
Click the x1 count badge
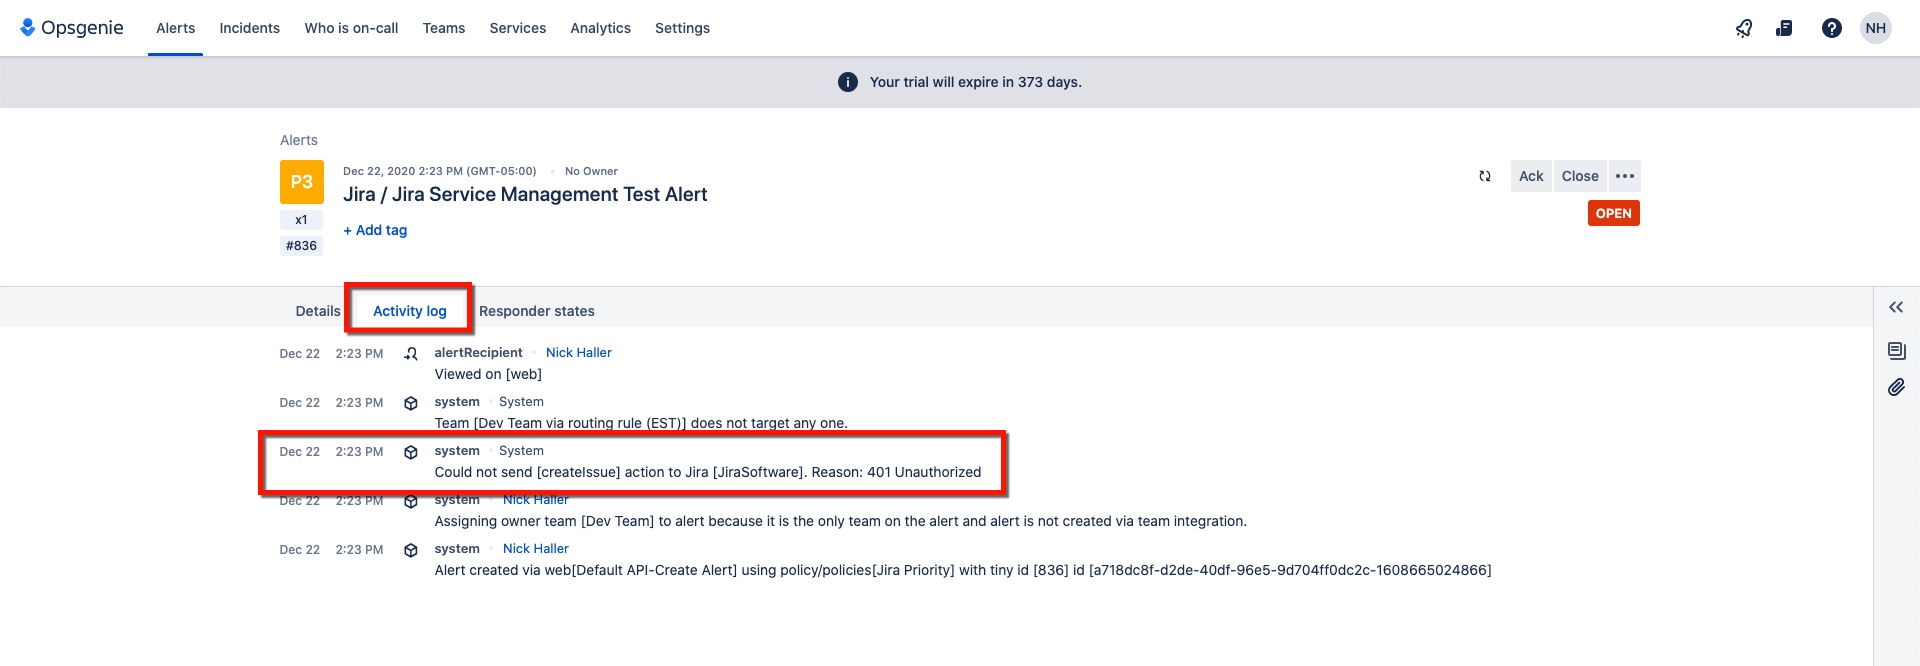pos(301,220)
